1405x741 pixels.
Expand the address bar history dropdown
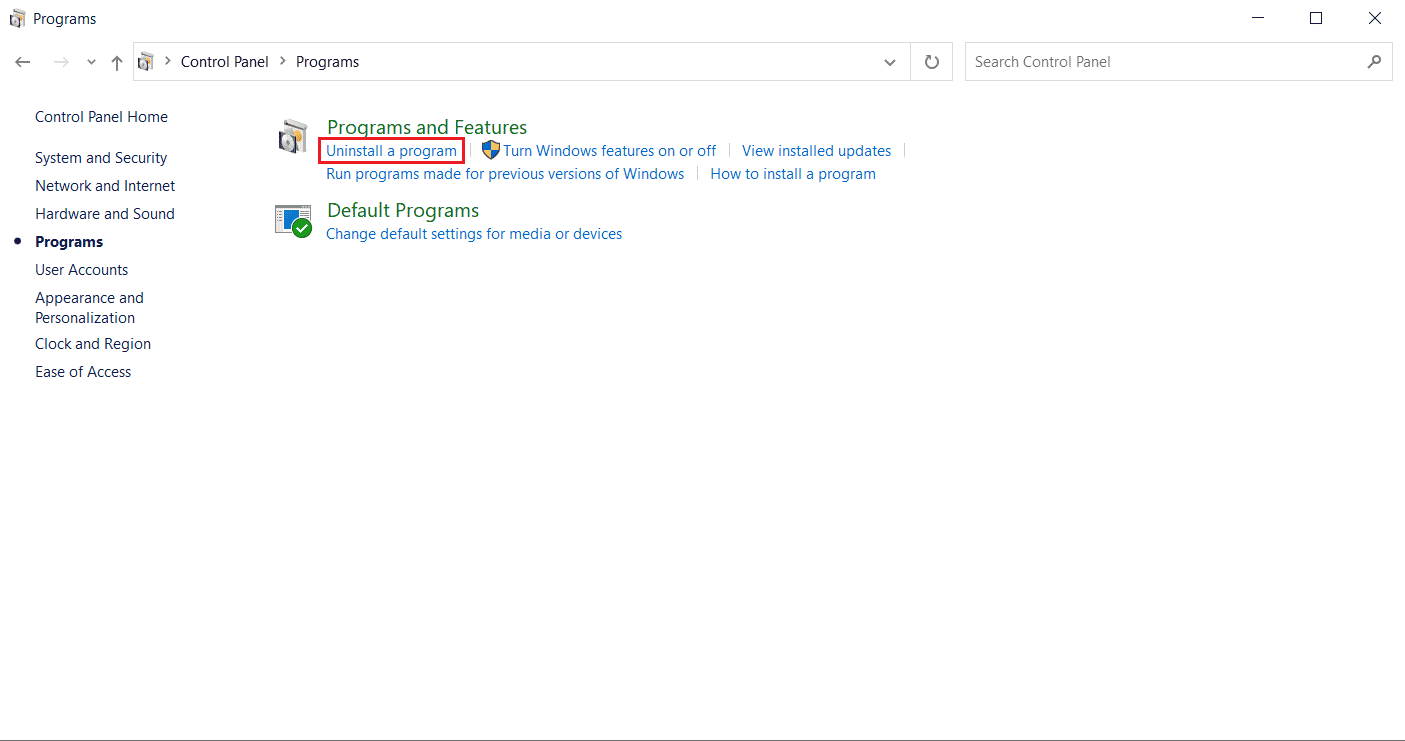pyautogui.click(x=890, y=62)
